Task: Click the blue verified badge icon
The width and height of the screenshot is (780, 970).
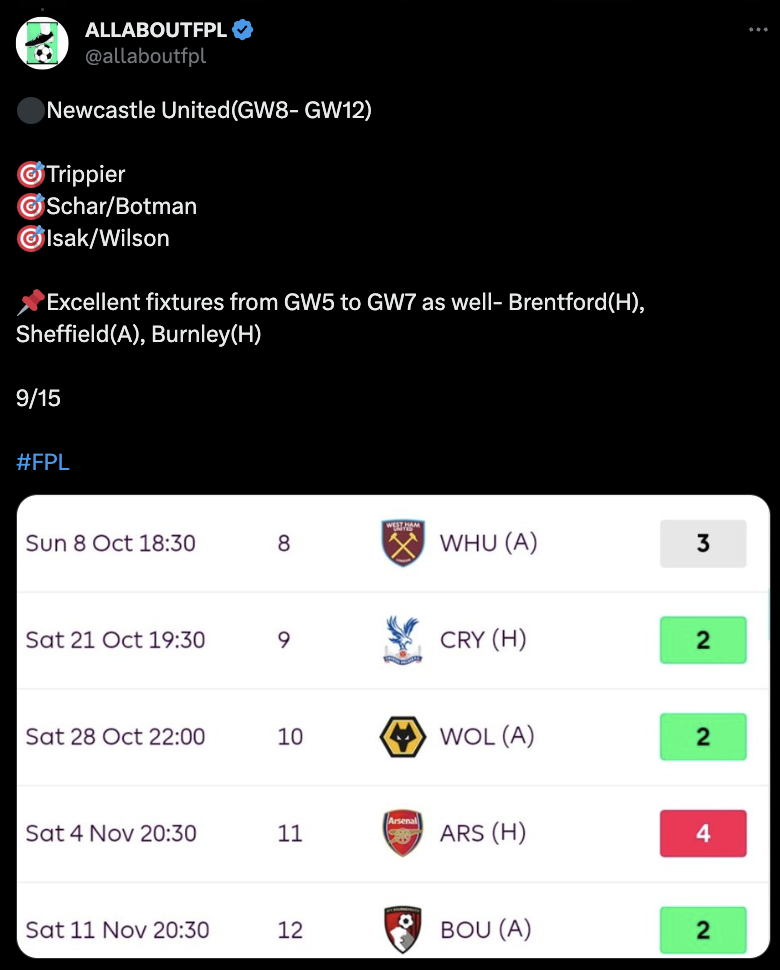Action: [242, 30]
